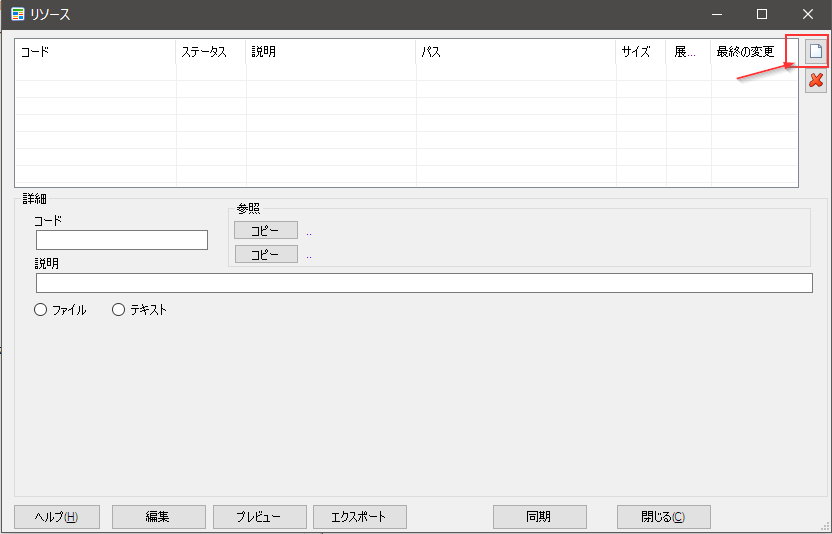
Task: Click the 閉じる(C) button
Action: point(664,516)
